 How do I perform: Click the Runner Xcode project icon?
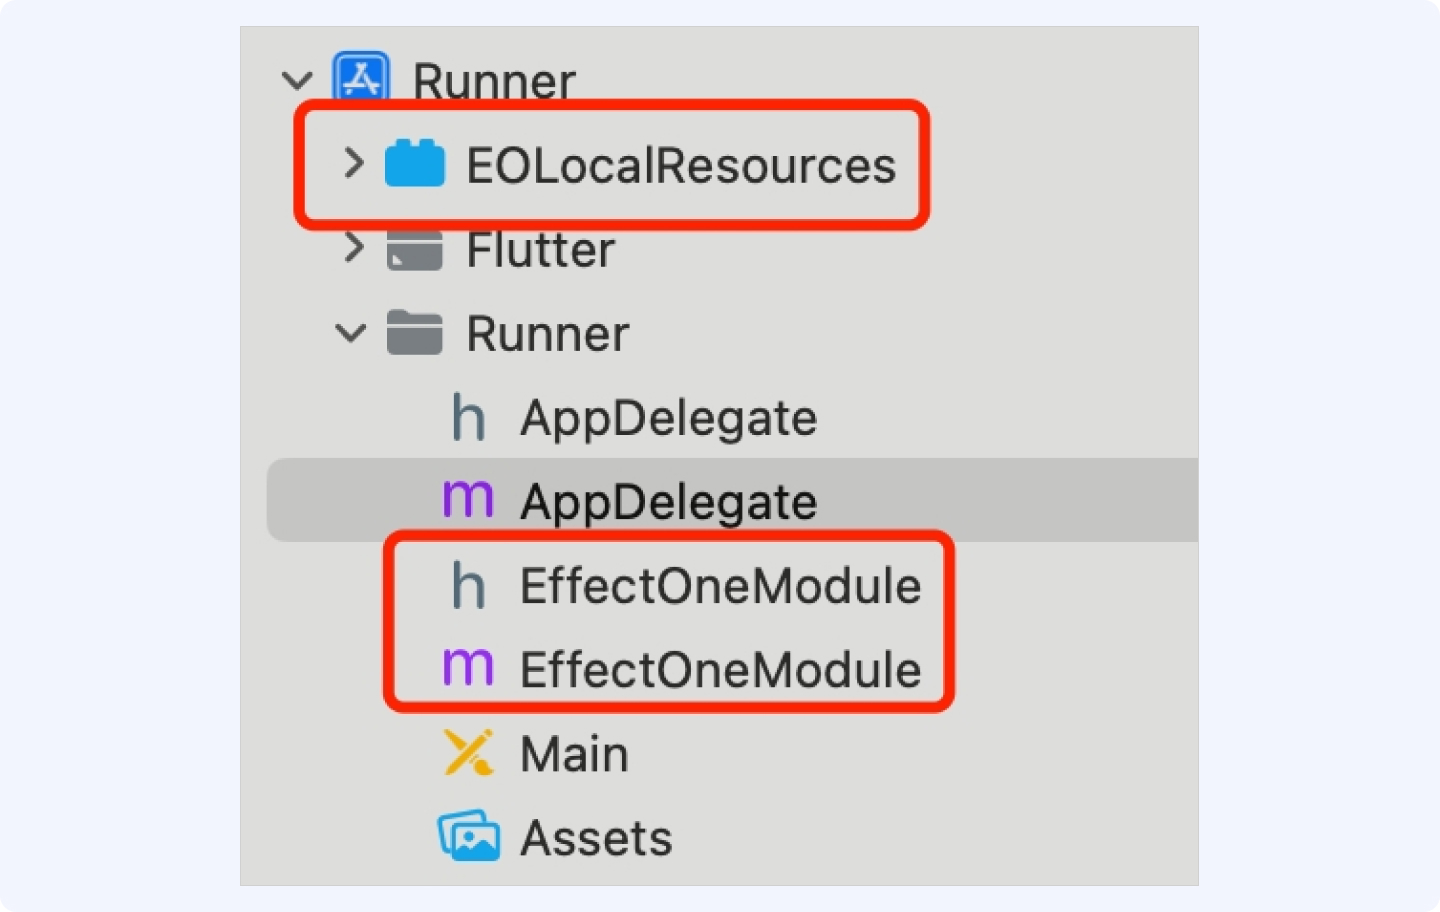coord(361,78)
